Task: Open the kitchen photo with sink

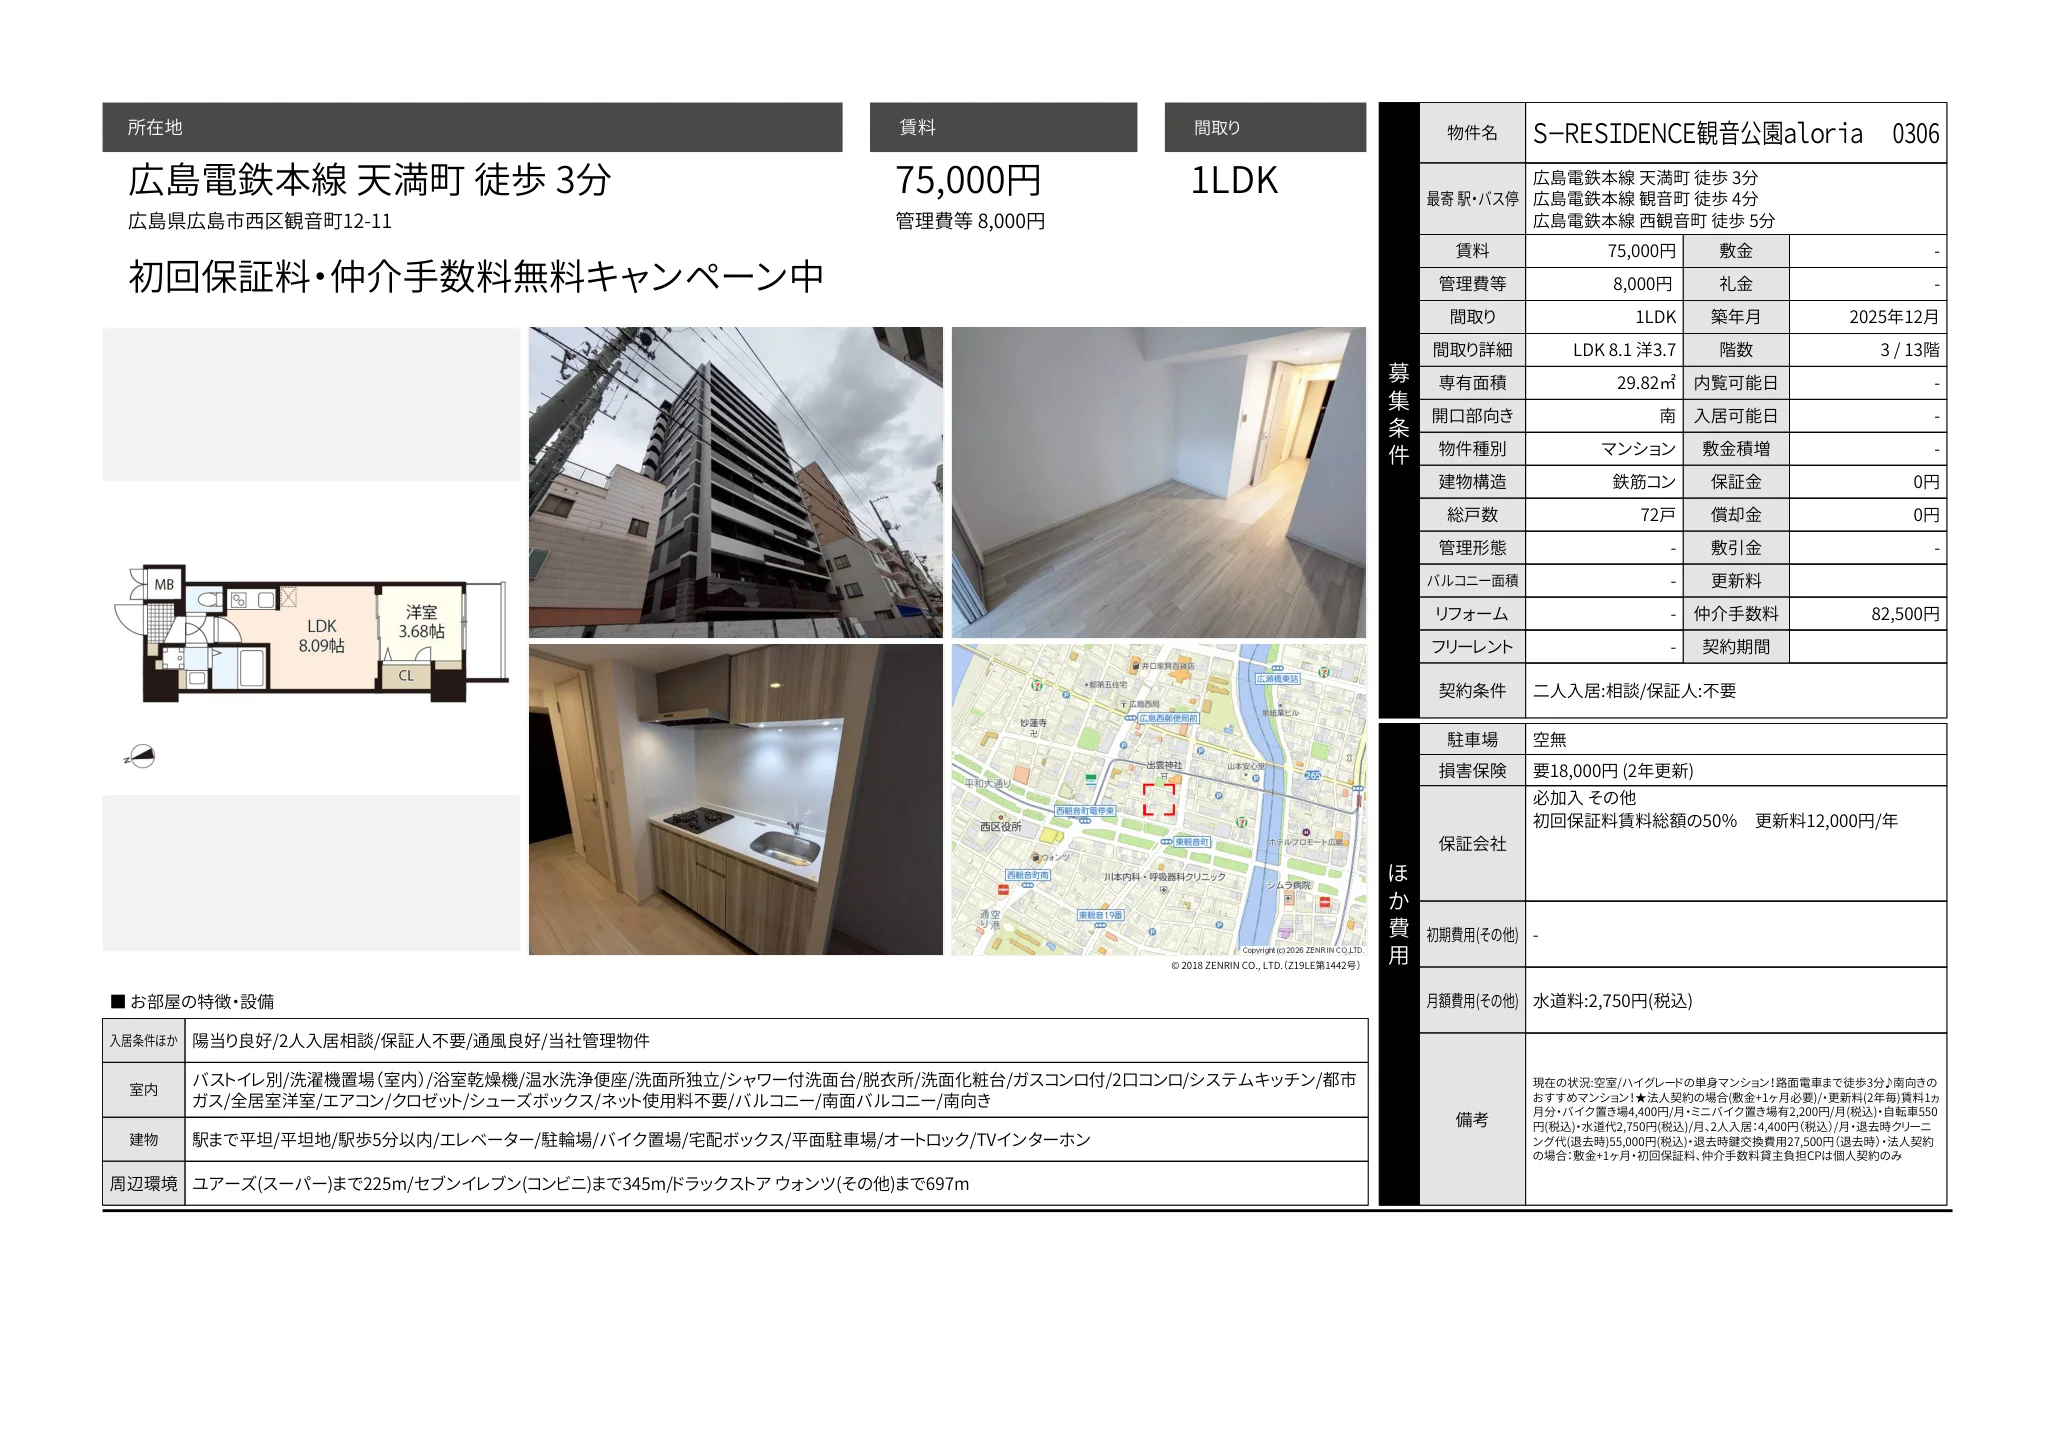Action: coord(735,799)
